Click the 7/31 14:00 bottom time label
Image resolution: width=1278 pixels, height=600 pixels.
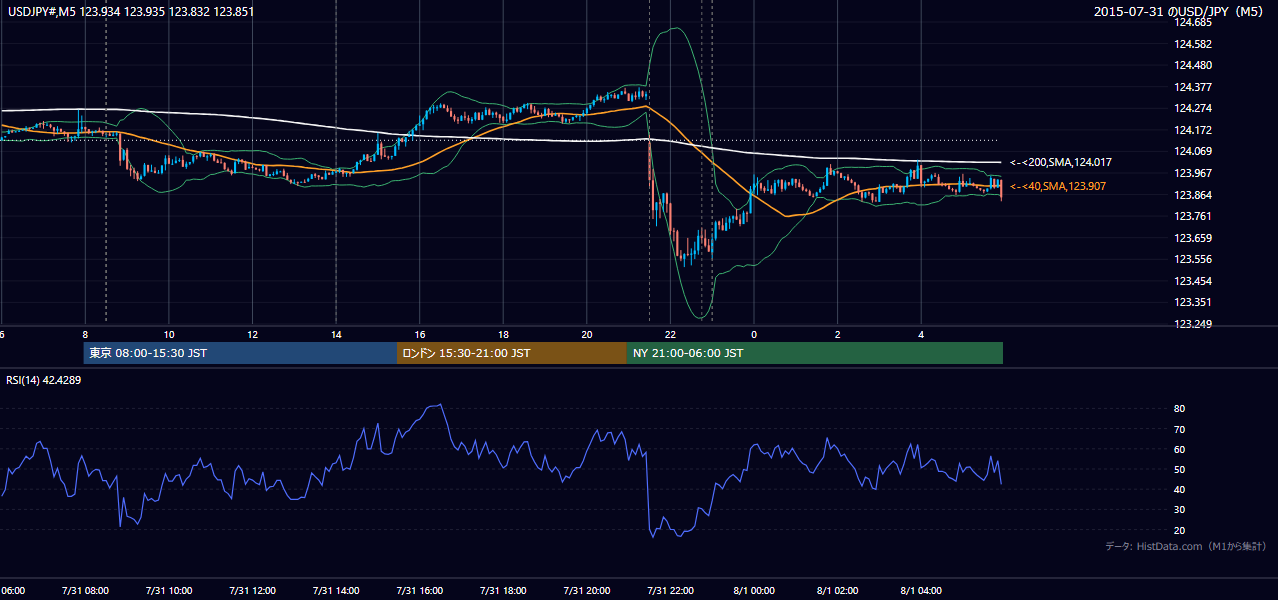[336, 591]
